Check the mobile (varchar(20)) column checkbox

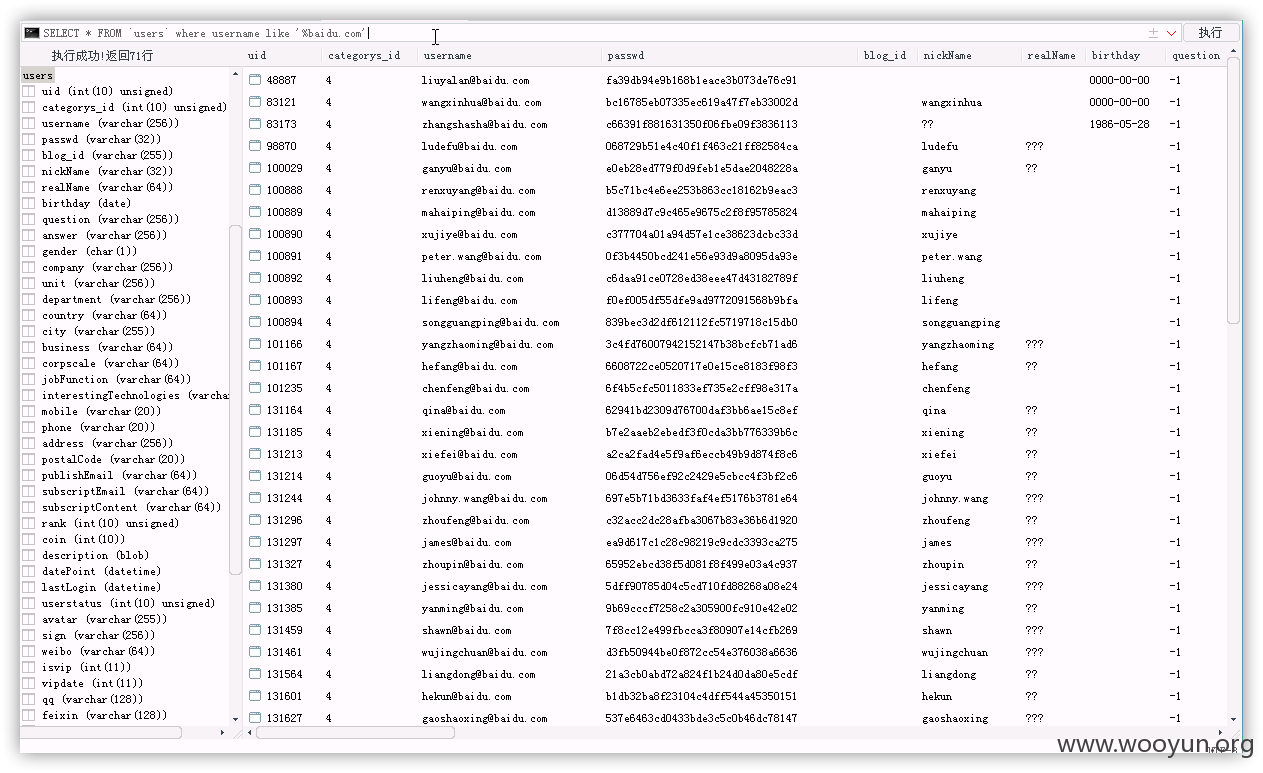click(x=29, y=411)
